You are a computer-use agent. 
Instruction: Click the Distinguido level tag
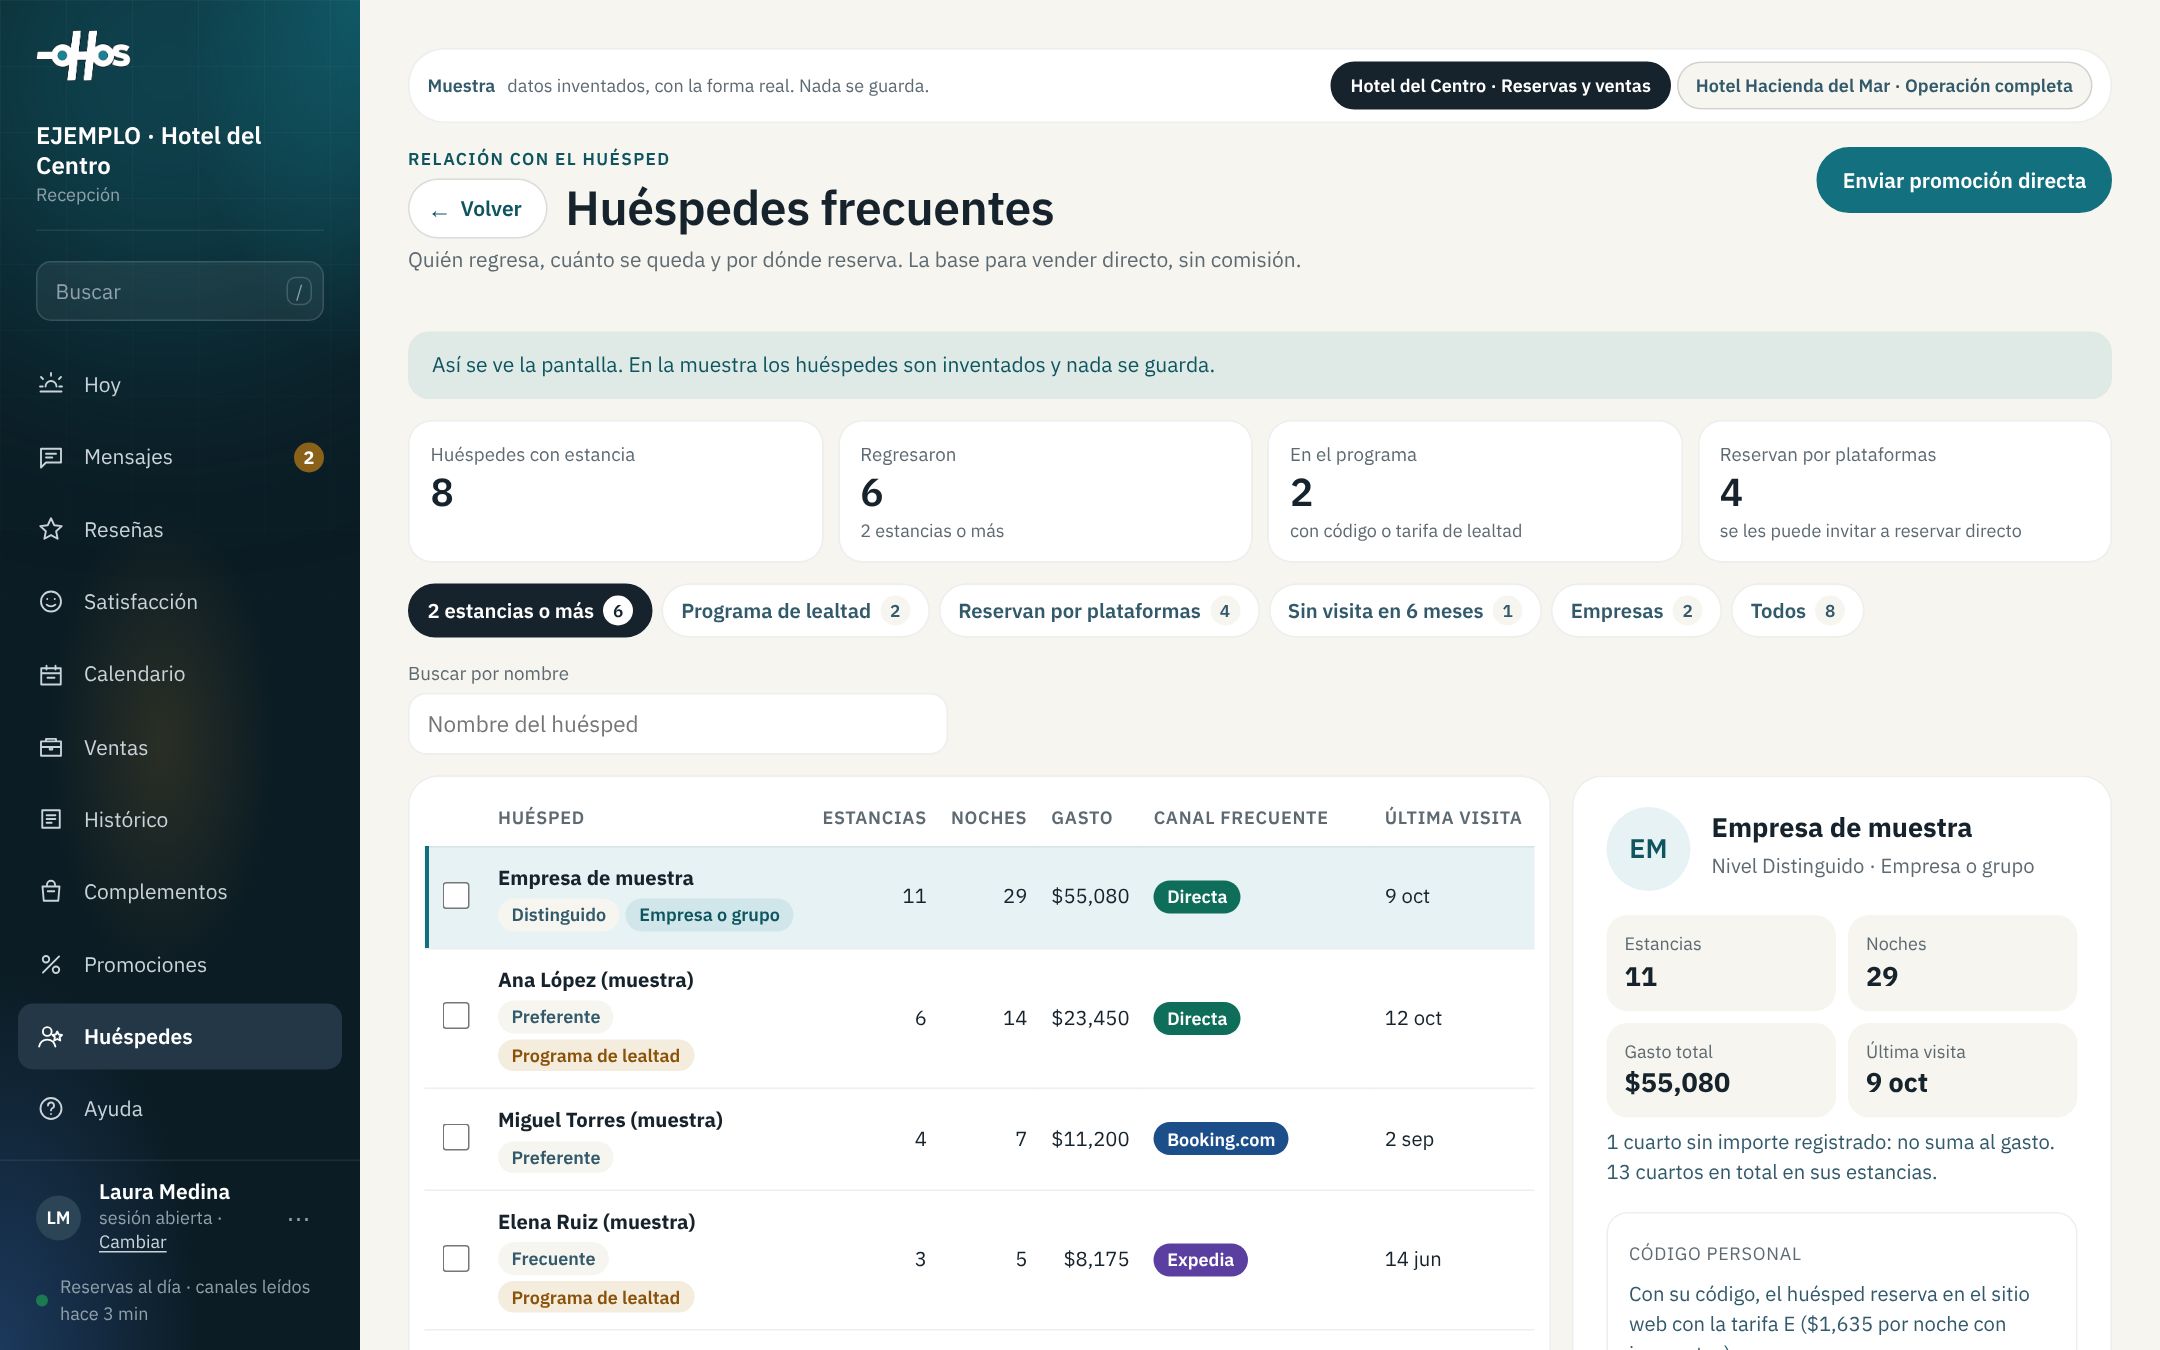tap(558, 915)
